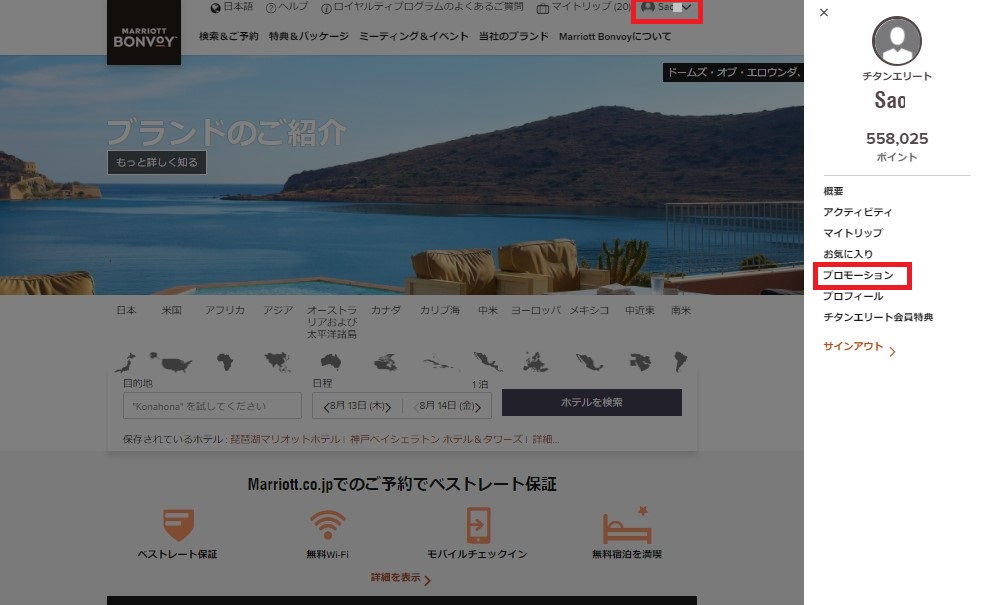
Task: Click ヘルプ text link in header
Action: (x=293, y=7)
